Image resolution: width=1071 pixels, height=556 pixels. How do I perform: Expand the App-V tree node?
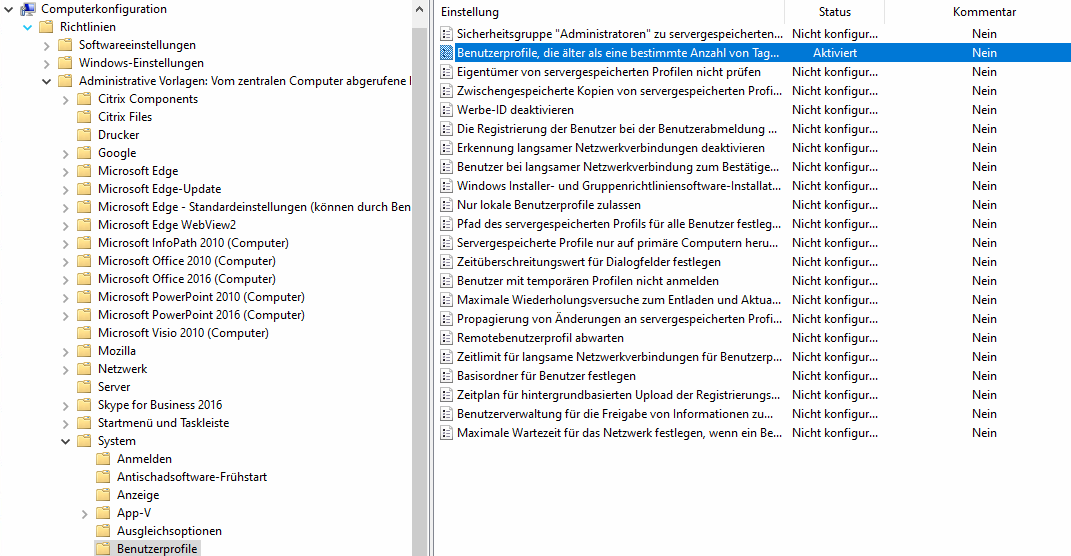pos(85,513)
